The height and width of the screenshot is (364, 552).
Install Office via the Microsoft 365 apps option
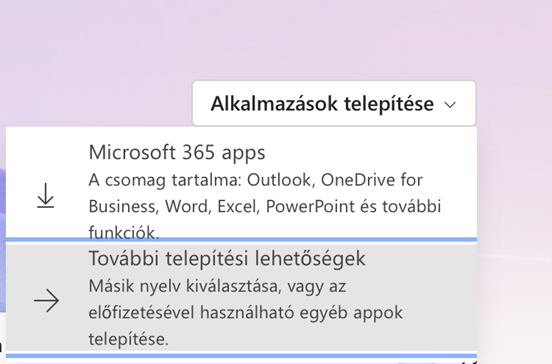pos(242,183)
